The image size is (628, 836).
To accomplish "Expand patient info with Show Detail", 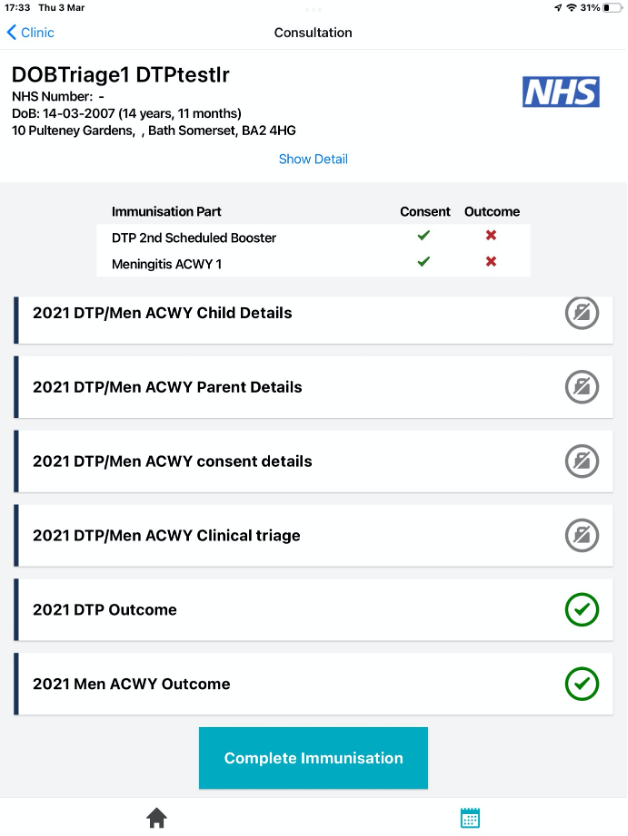I will point(313,159).
